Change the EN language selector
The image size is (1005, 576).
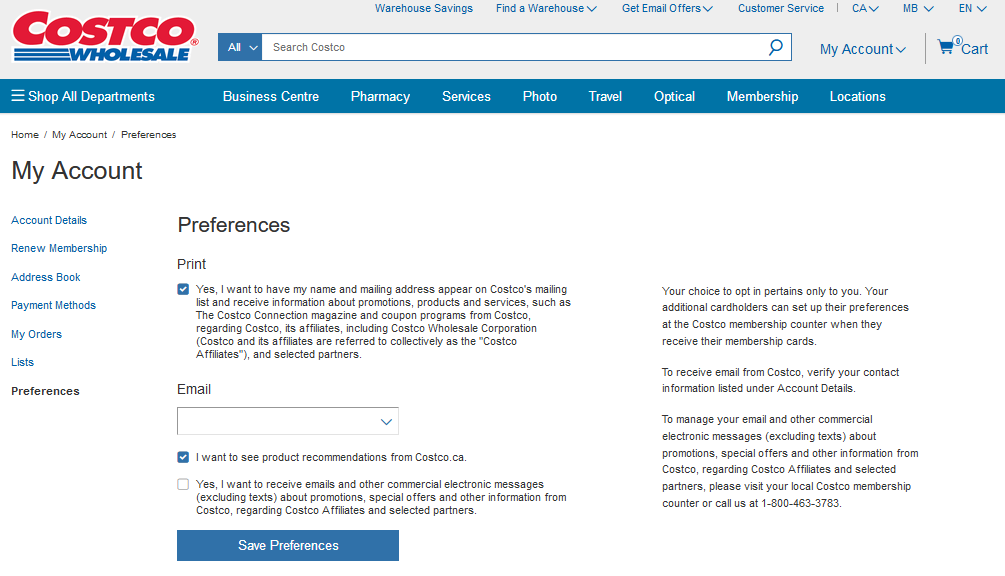click(972, 8)
